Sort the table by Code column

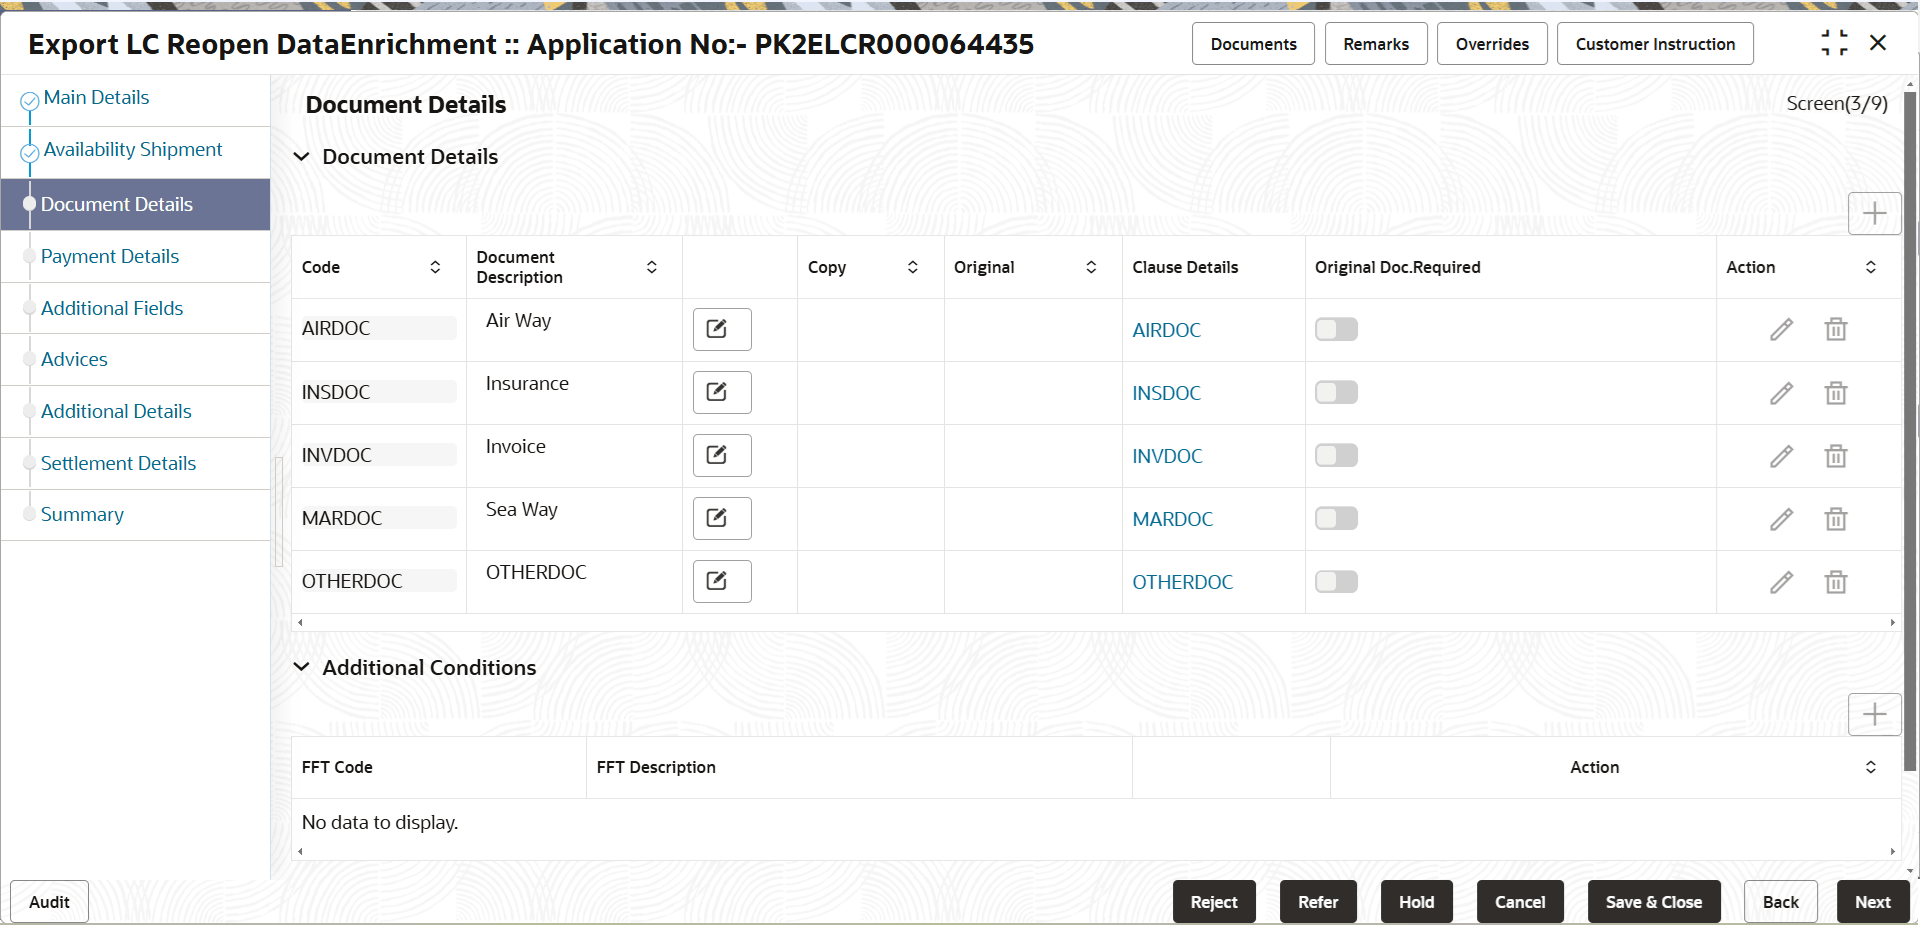[x=435, y=267]
